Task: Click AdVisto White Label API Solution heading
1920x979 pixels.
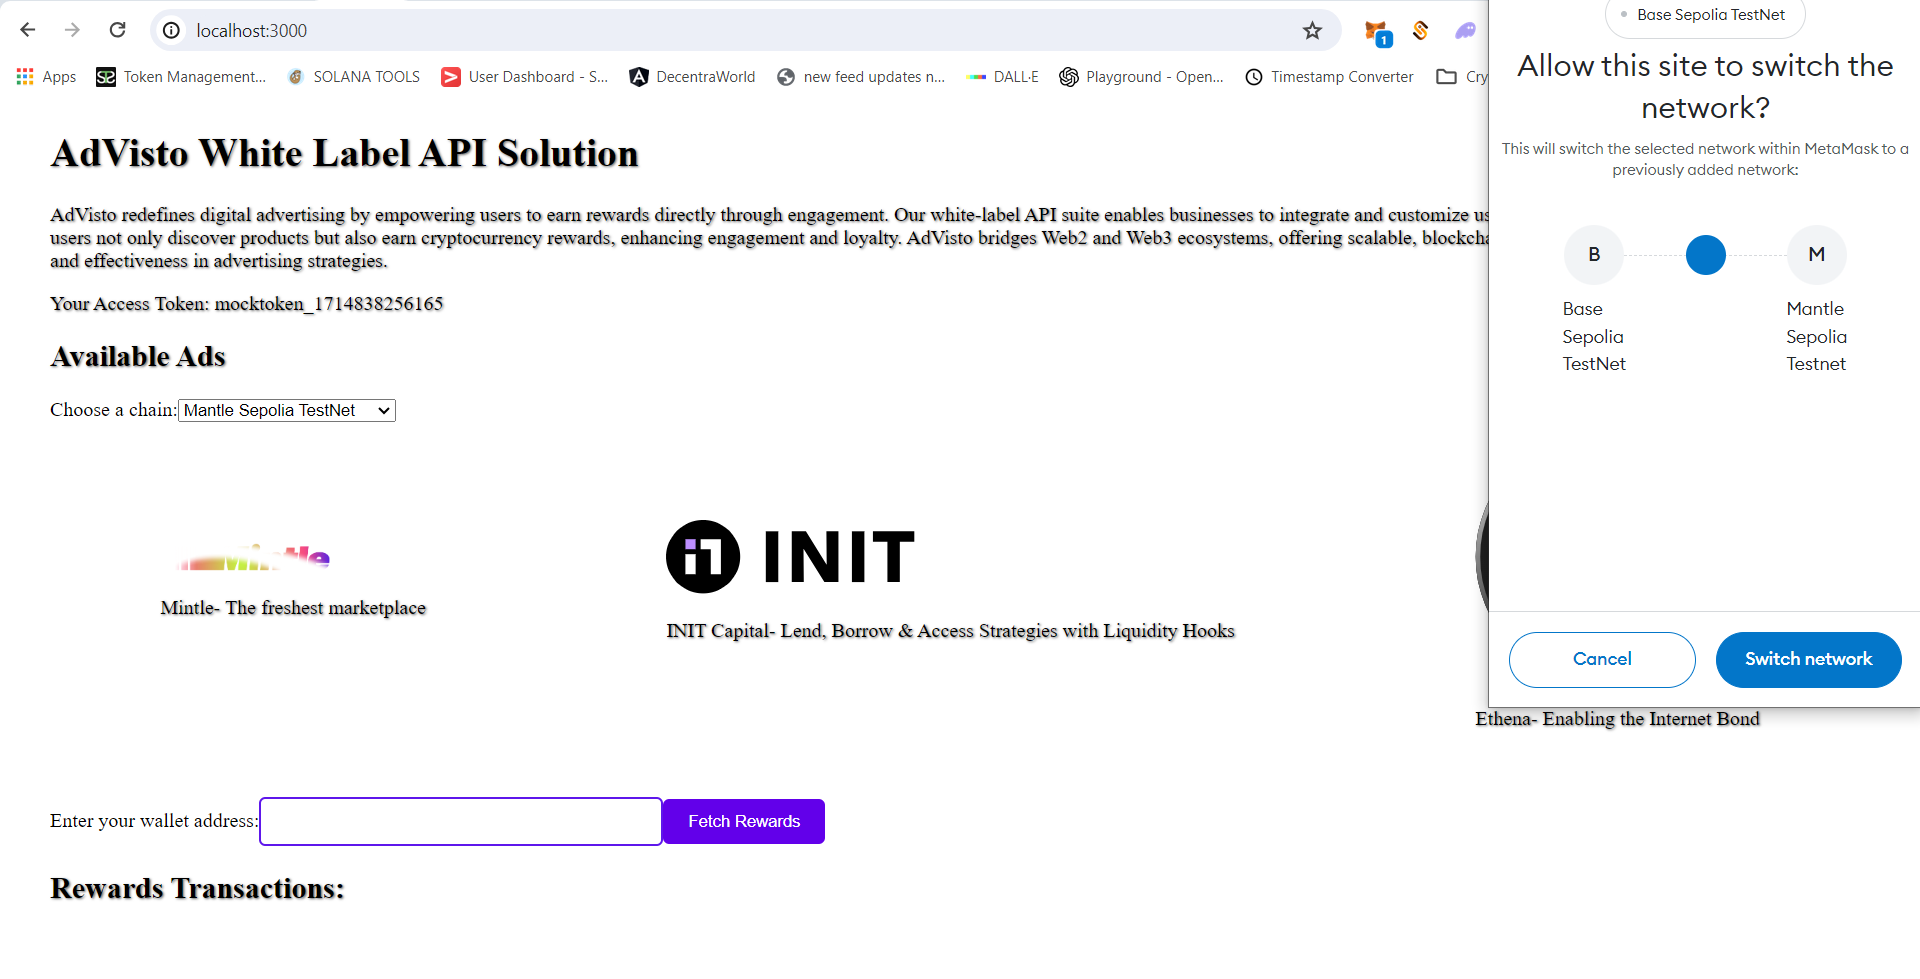Action: 344,154
